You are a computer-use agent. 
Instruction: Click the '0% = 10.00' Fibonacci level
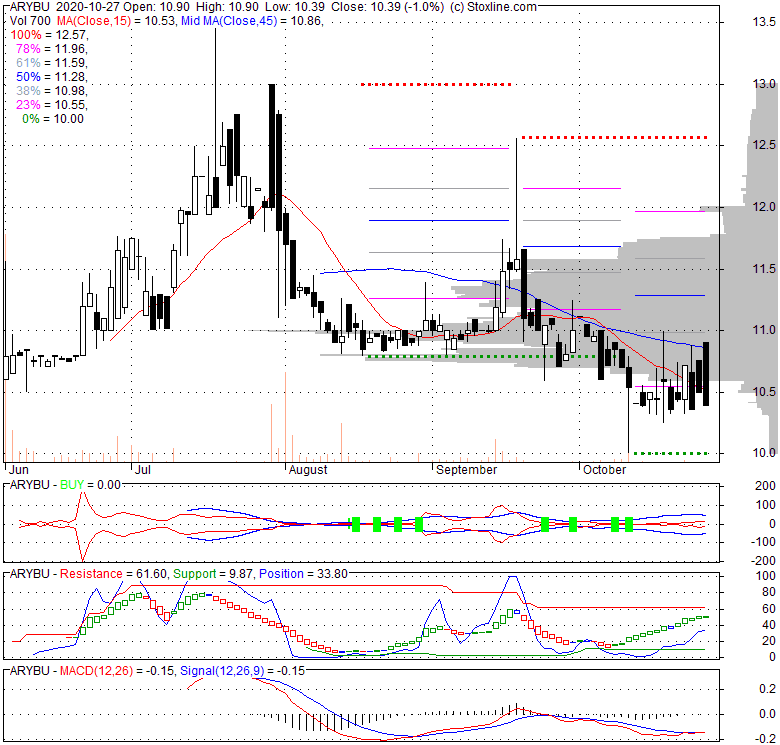click(53, 118)
